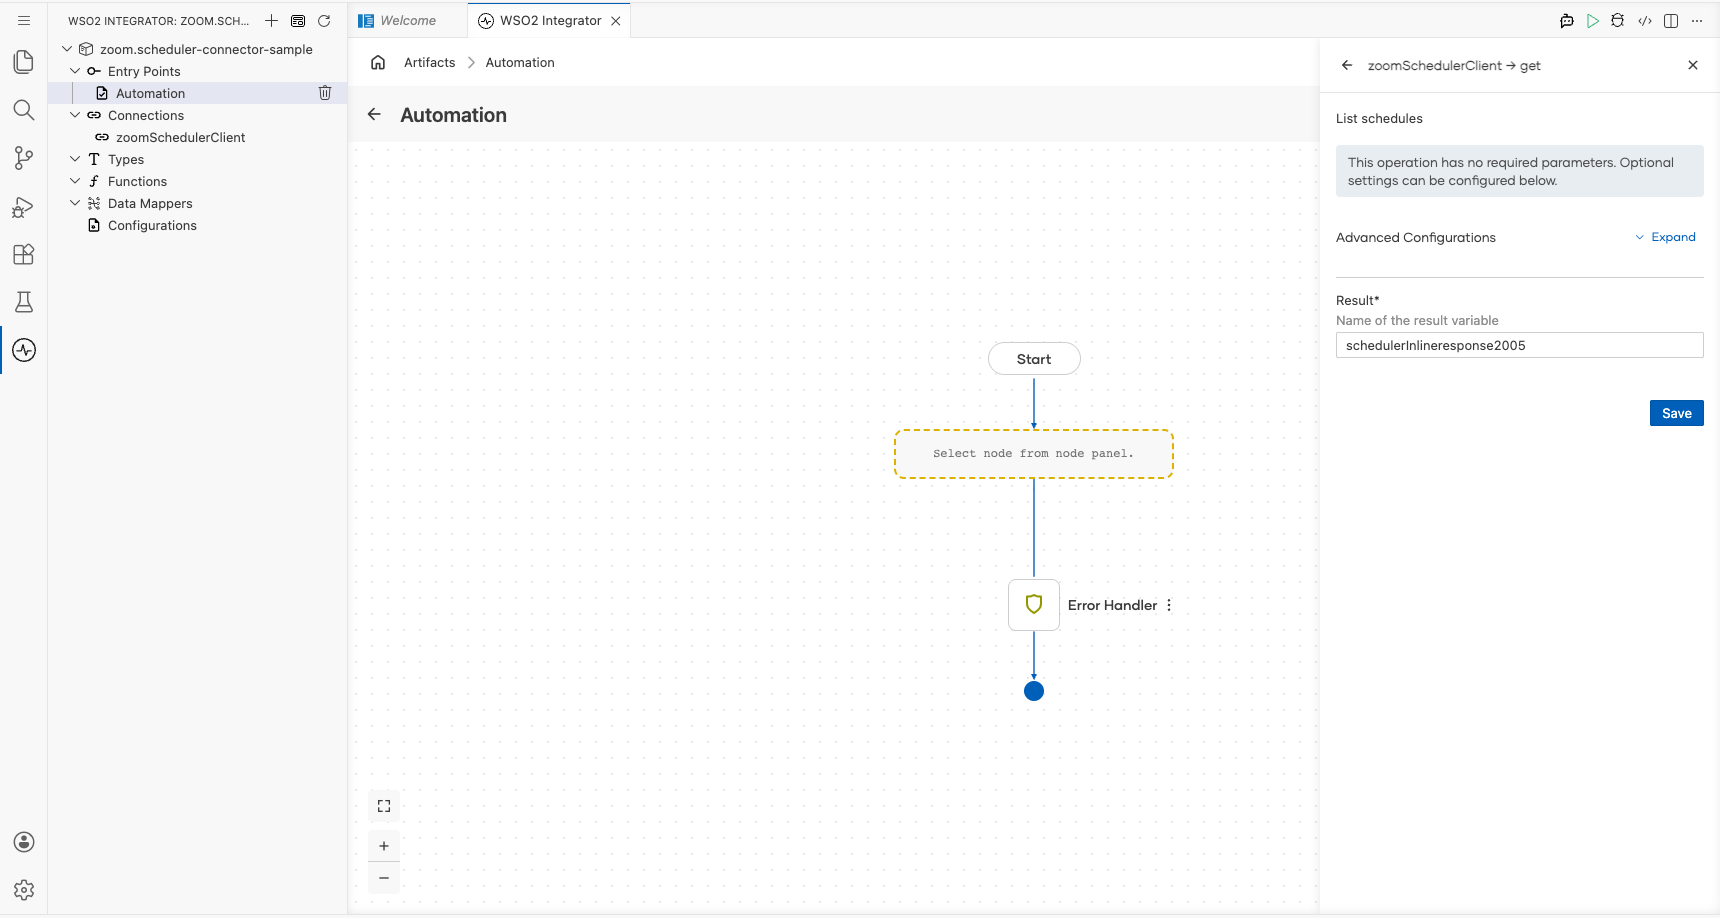The width and height of the screenshot is (1720, 918).
Task: Click fit to screen icon on canvas
Action: [x=384, y=806]
